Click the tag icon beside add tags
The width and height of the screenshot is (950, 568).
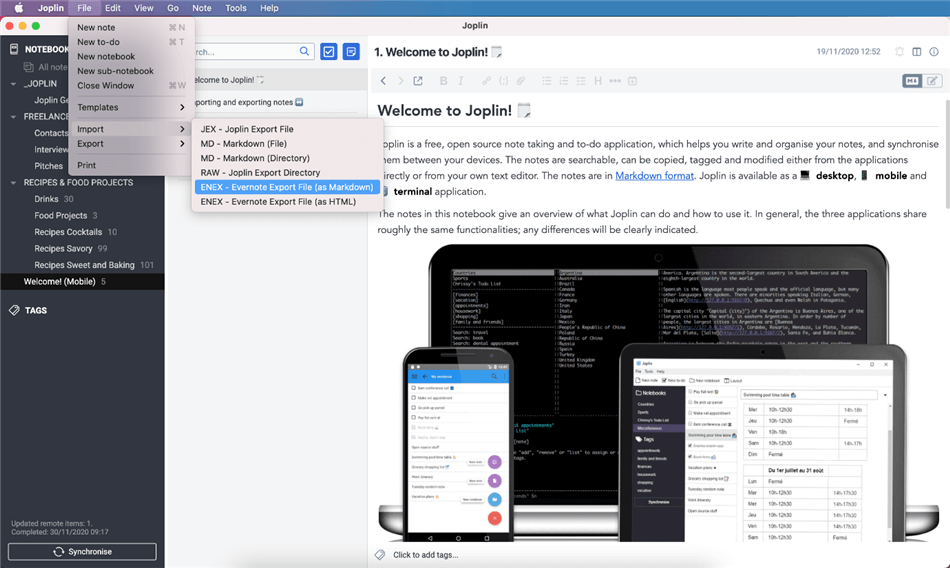(x=380, y=555)
